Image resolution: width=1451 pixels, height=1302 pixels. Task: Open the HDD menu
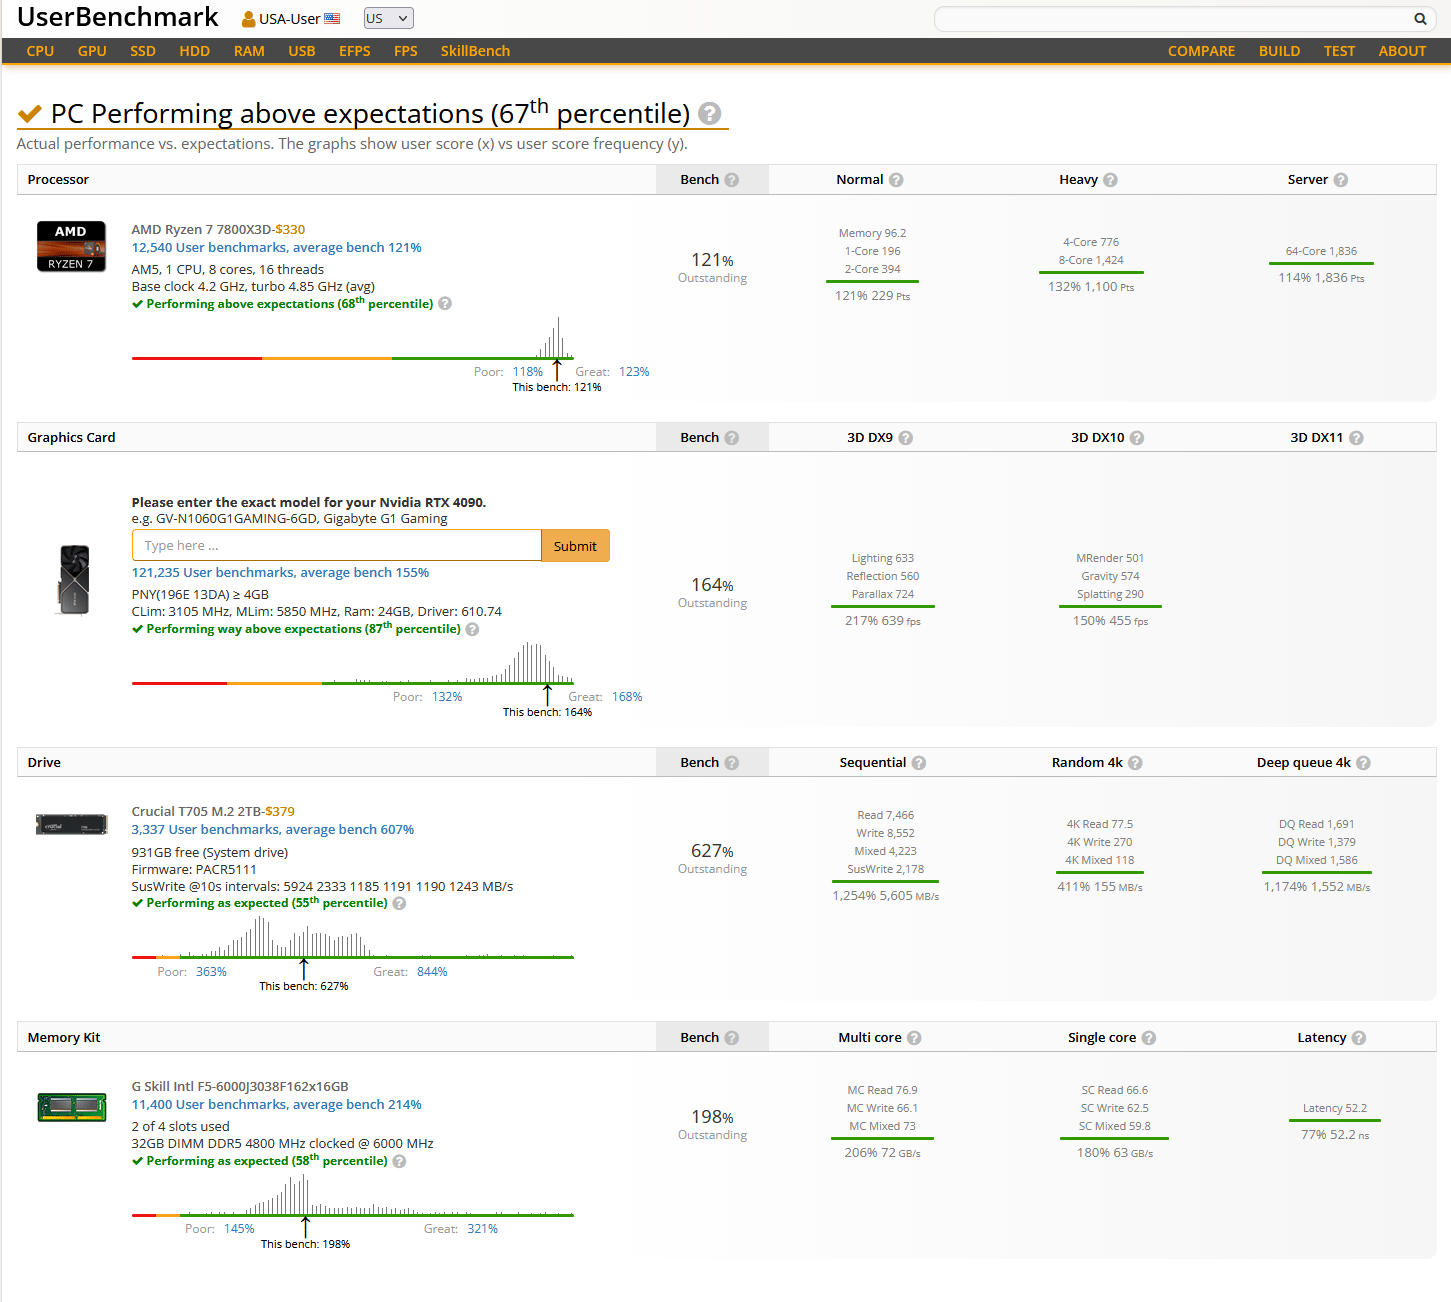[x=195, y=51]
